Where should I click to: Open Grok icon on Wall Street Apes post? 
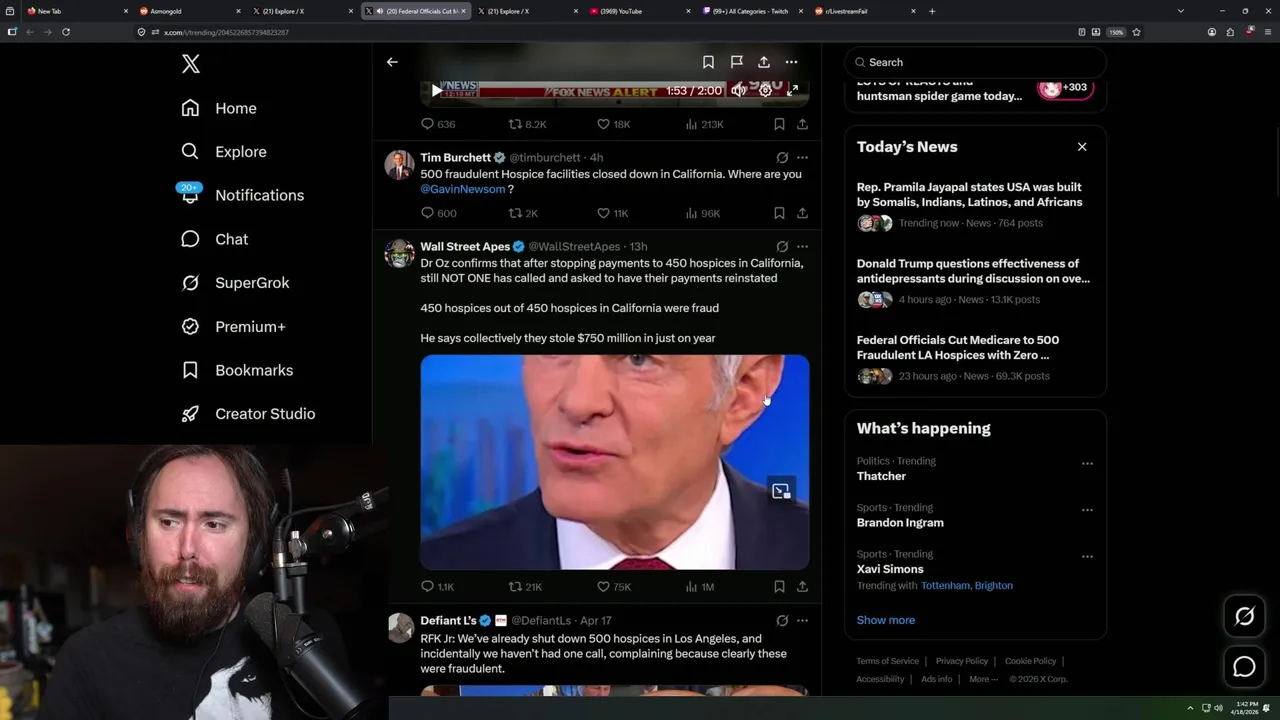coord(782,247)
